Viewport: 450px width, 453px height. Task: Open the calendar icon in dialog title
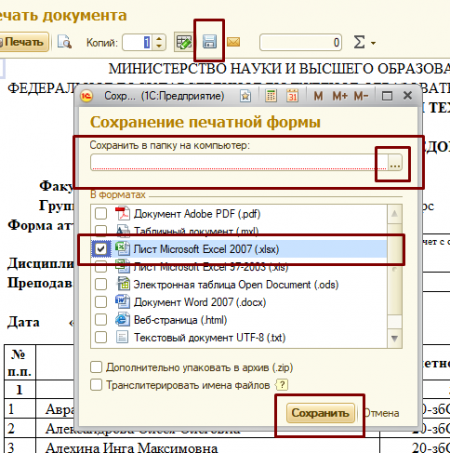click(292, 96)
